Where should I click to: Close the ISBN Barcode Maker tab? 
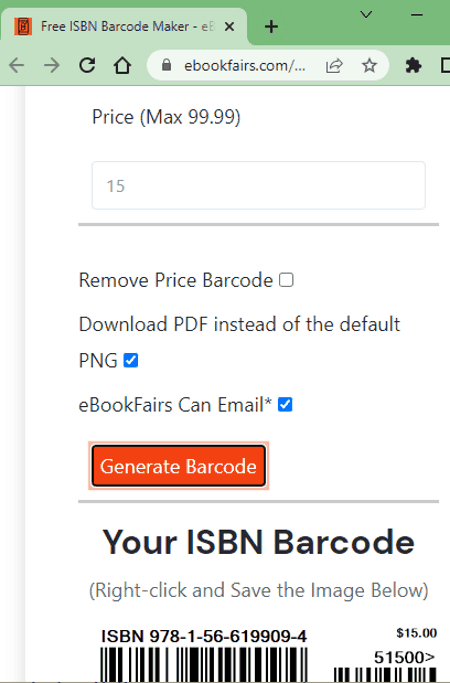pos(229,27)
